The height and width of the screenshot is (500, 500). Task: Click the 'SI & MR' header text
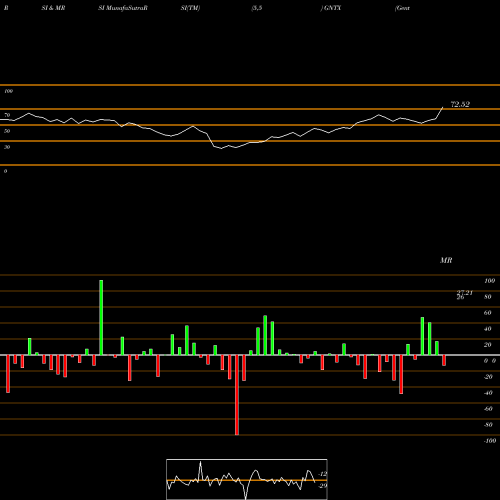[x=53, y=8]
